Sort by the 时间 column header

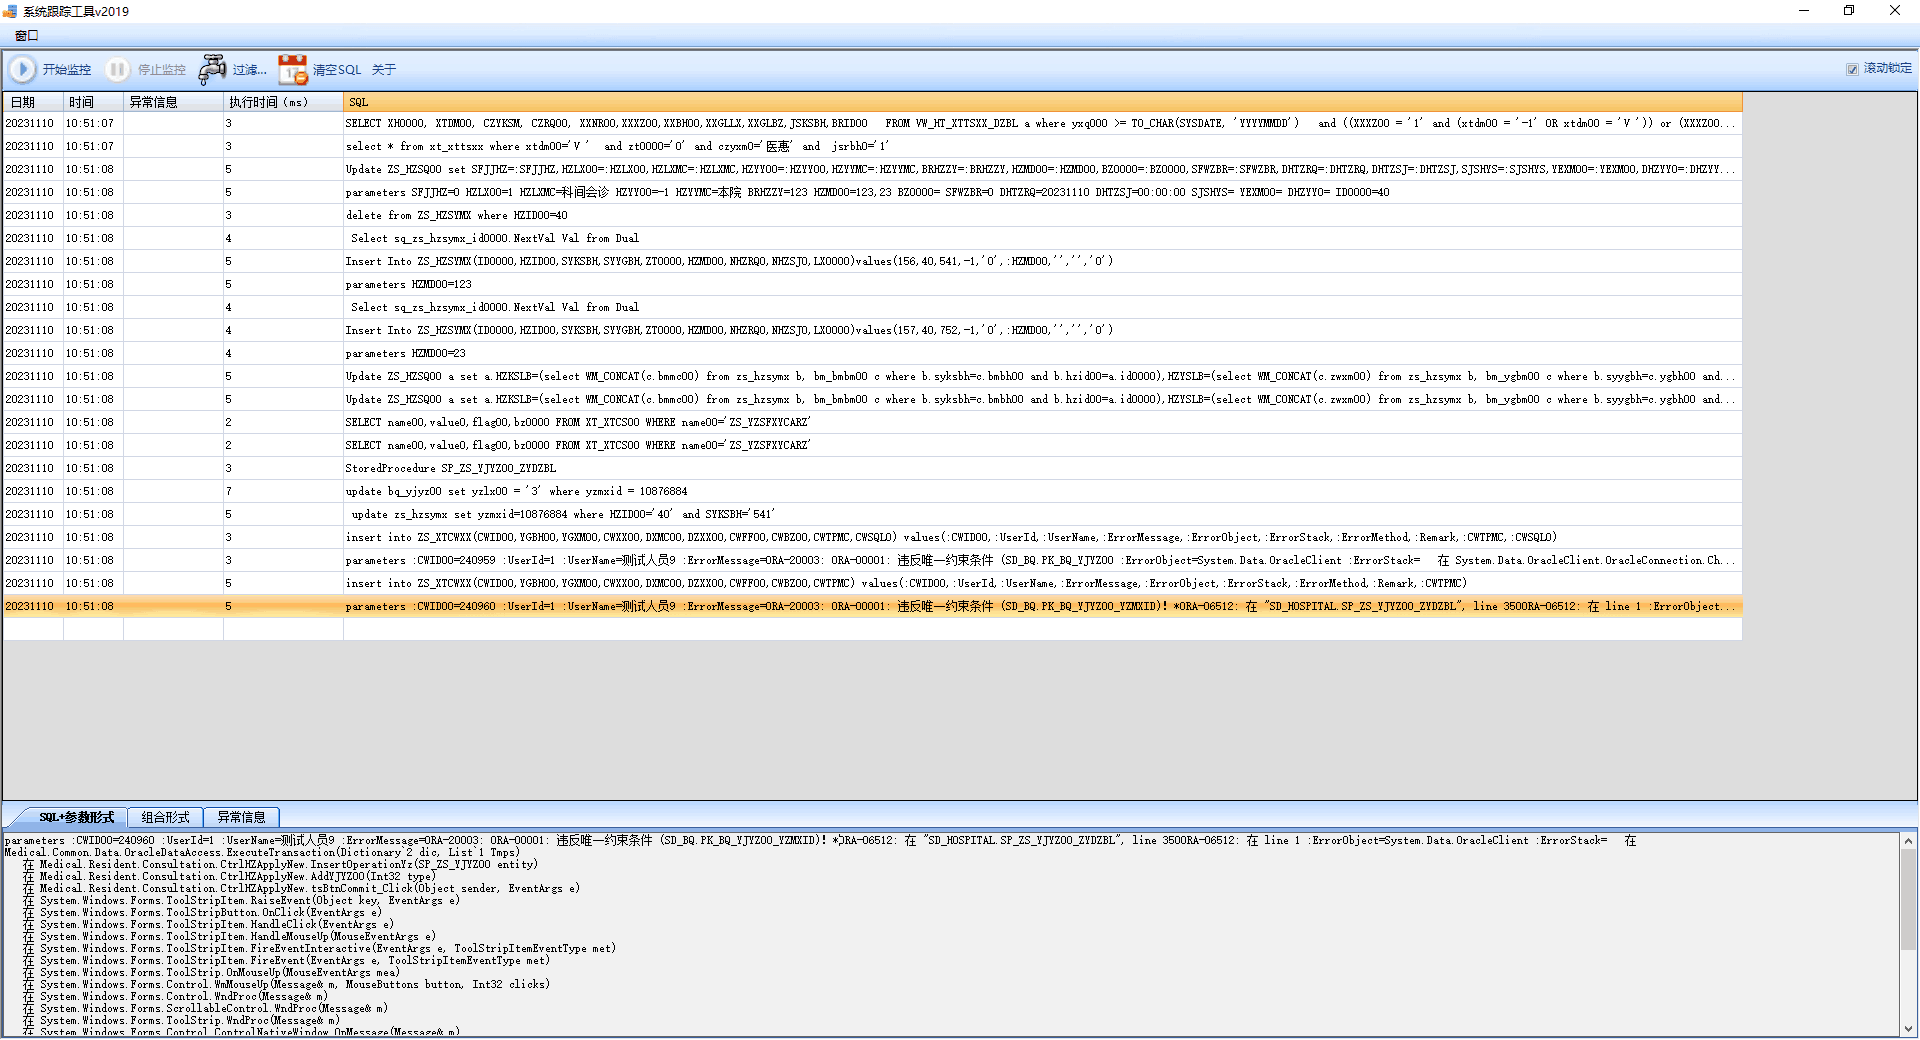tap(93, 102)
